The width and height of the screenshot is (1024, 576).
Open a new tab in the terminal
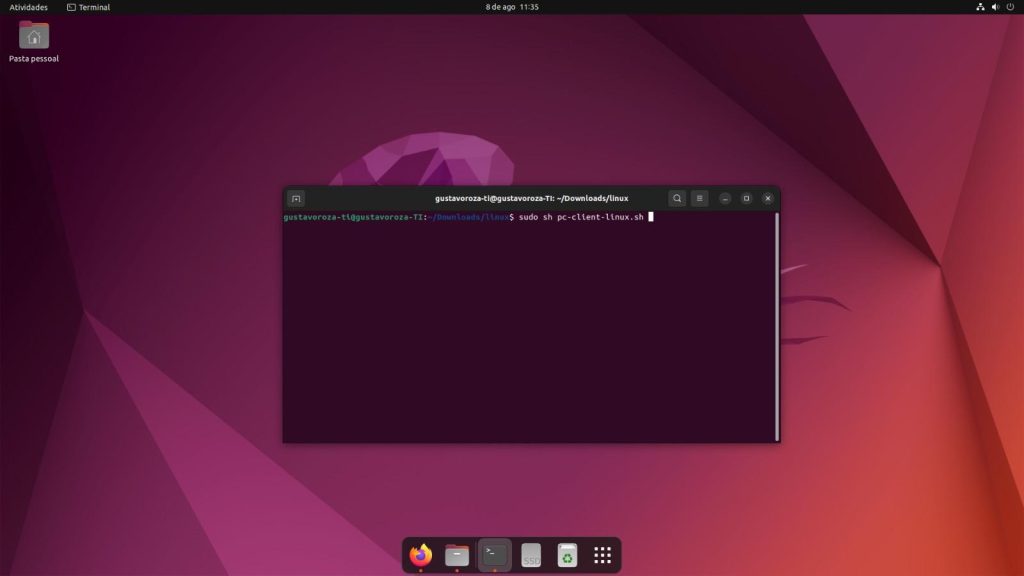[295, 198]
